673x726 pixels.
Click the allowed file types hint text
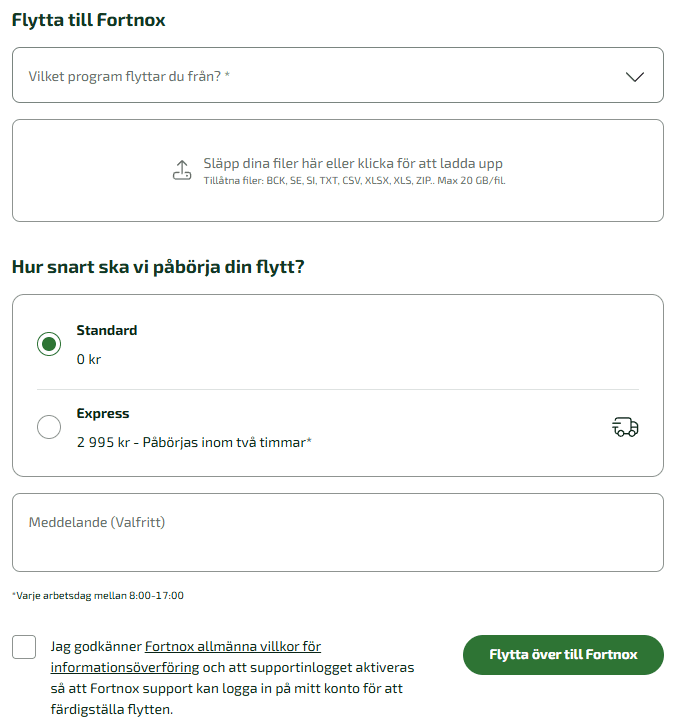tap(354, 181)
